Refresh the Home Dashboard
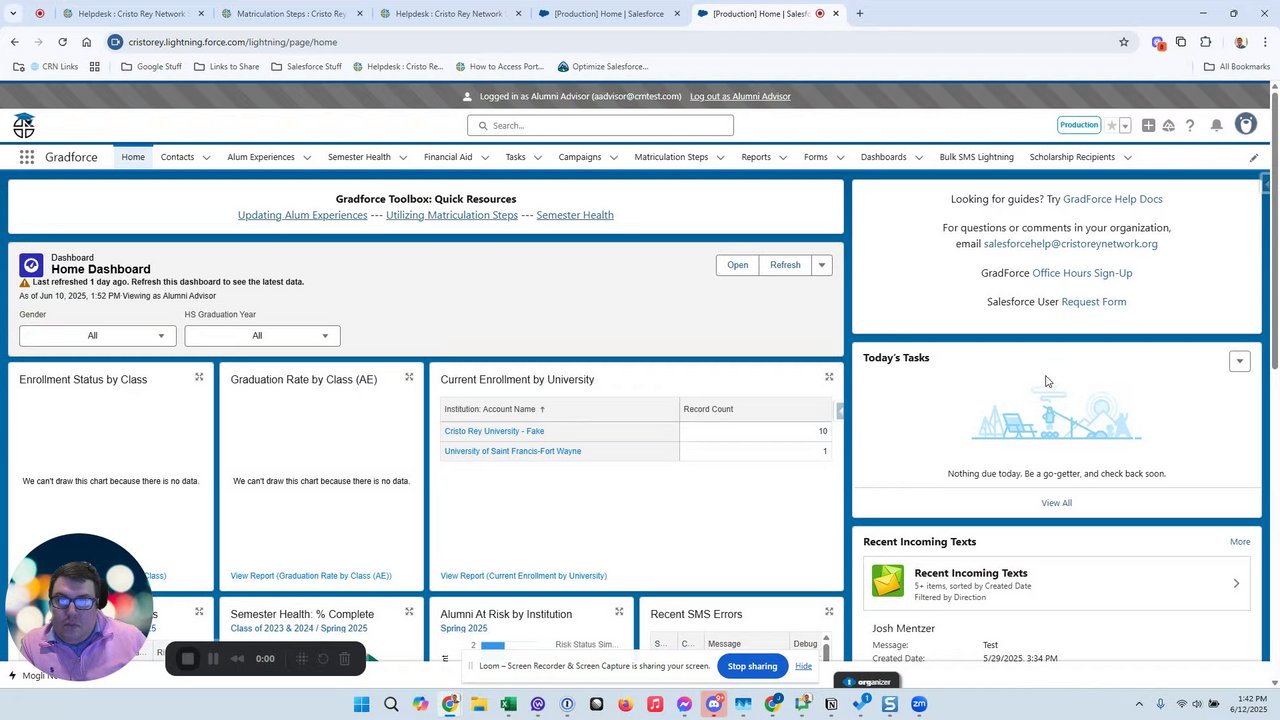The image size is (1280, 720). coord(785,265)
